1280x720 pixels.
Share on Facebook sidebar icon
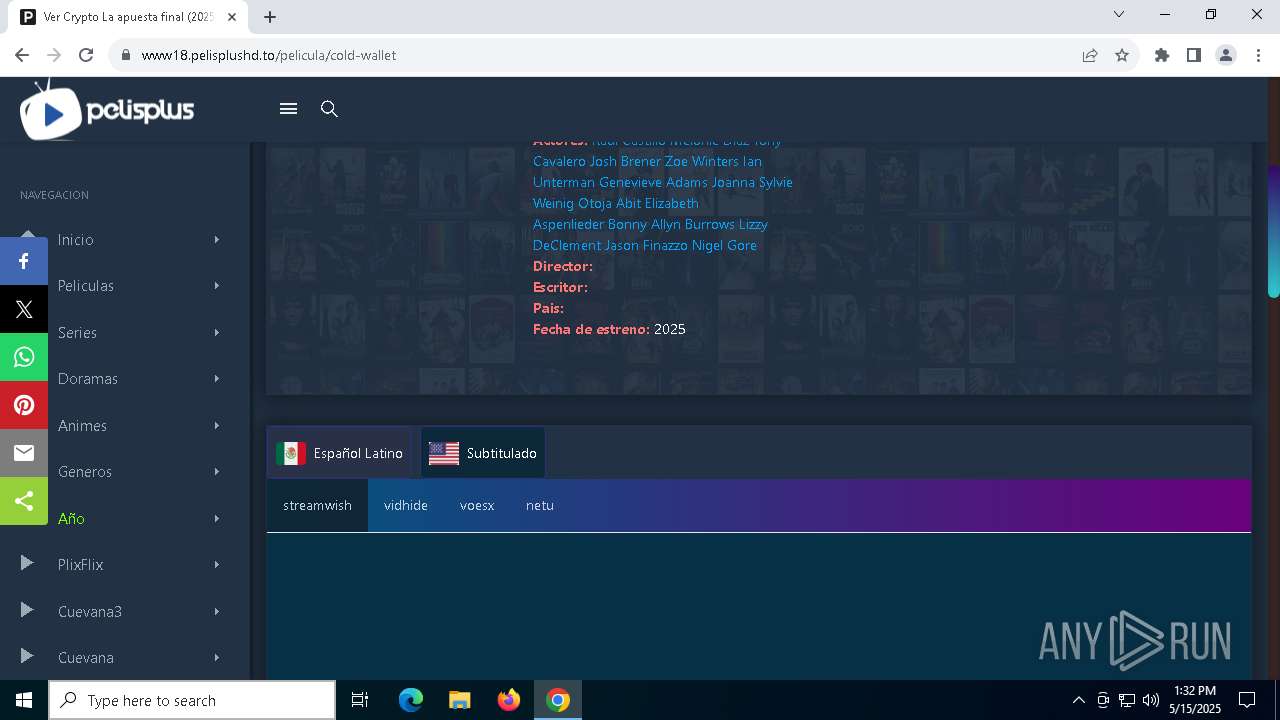pos(24,261)
